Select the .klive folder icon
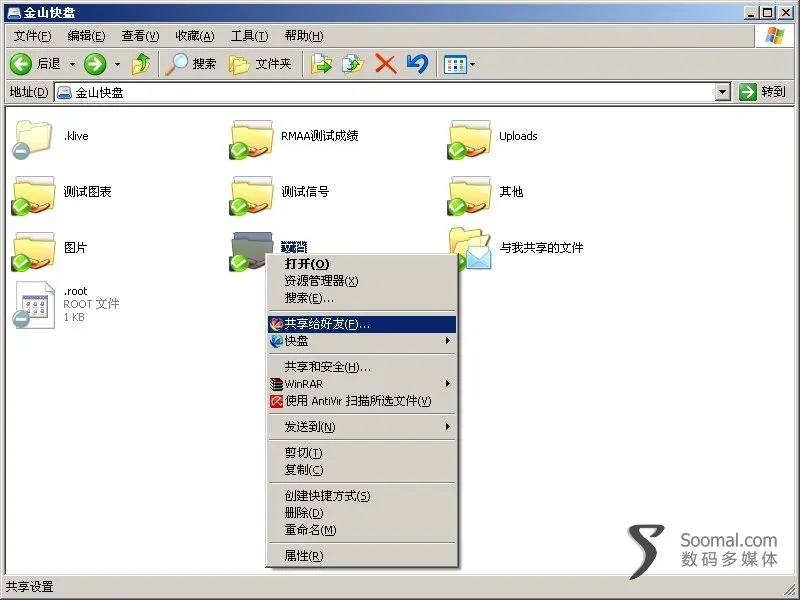 pos(32,139)
